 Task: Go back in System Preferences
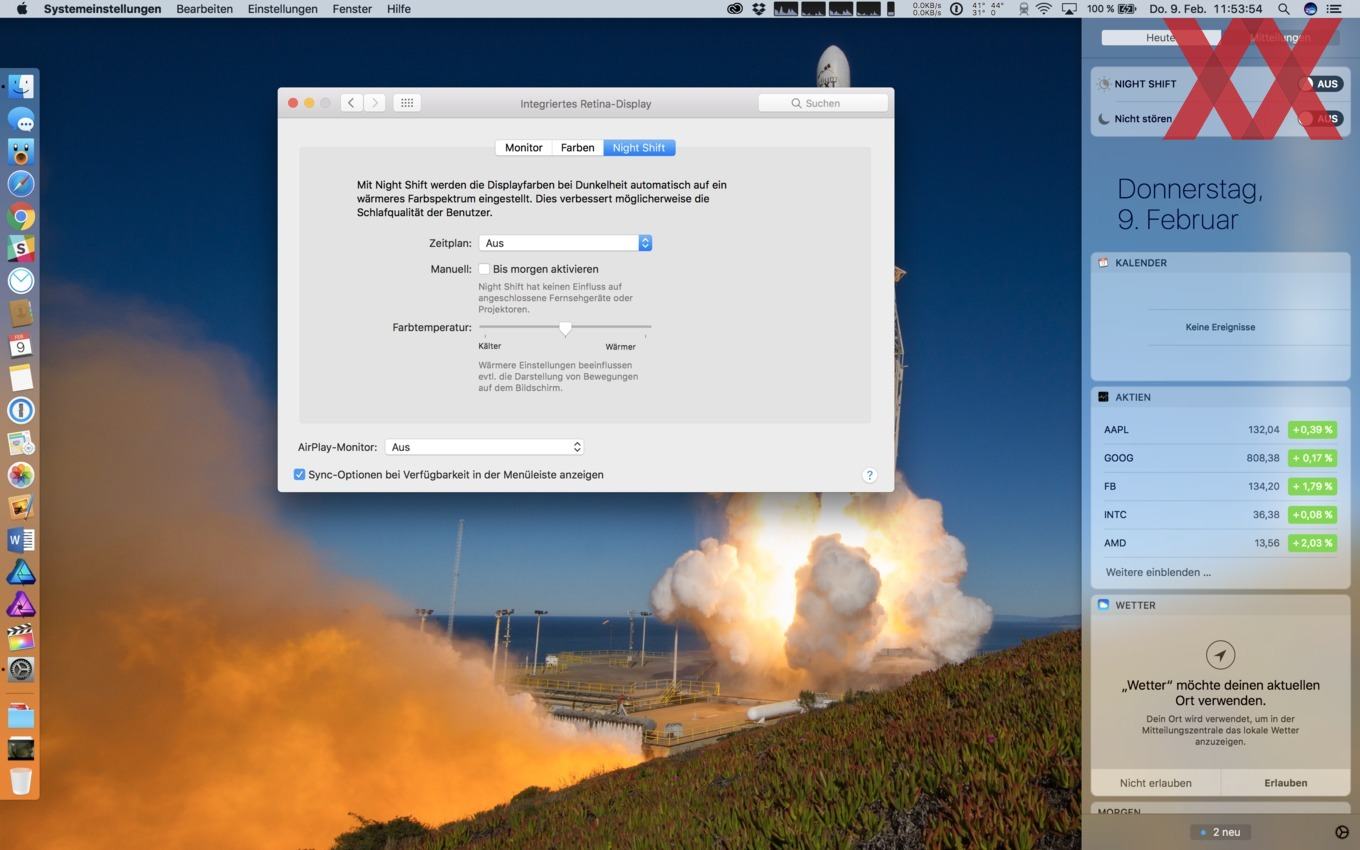tap(351, 103)
